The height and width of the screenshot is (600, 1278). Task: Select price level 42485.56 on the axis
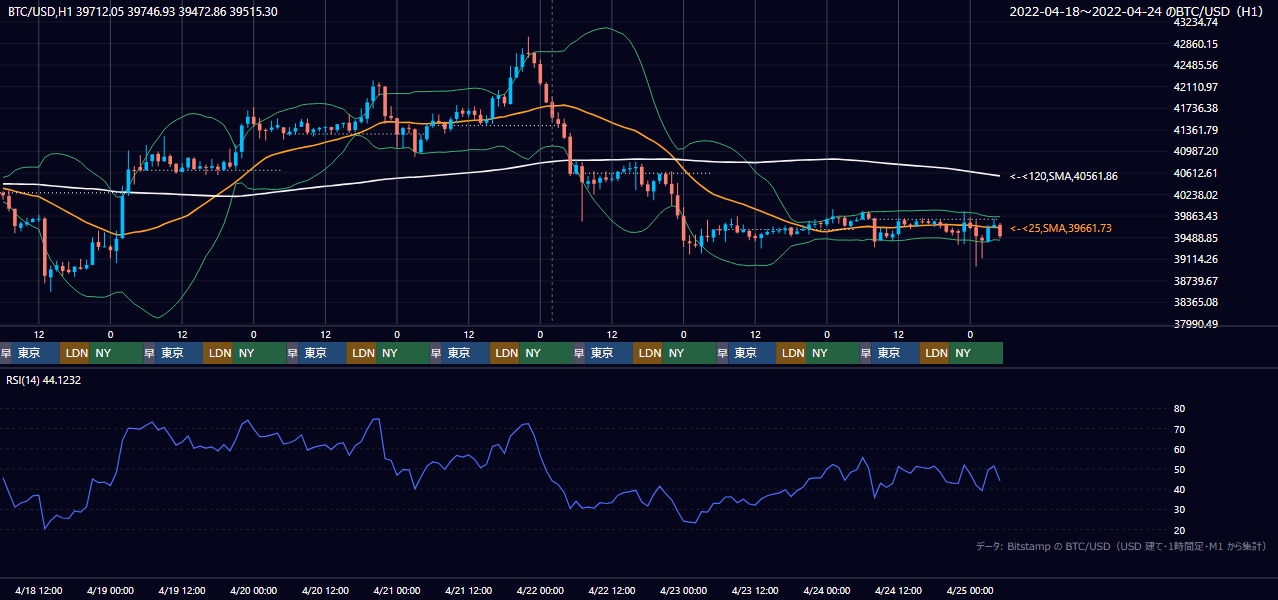[1196, 65]
